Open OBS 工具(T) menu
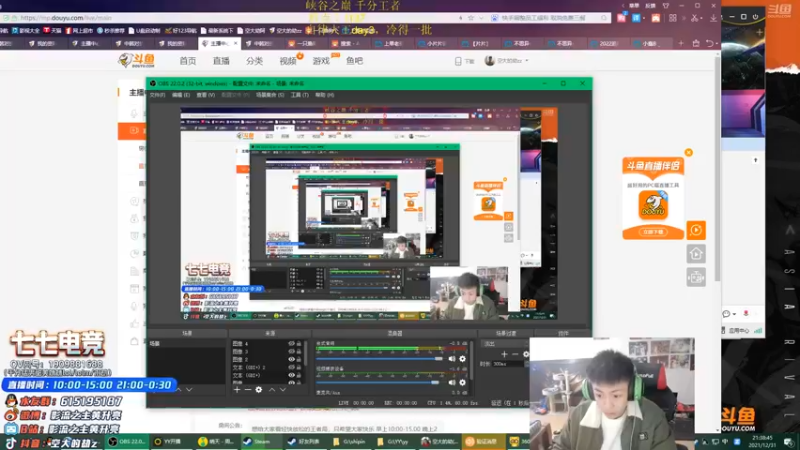 point(299,95)
